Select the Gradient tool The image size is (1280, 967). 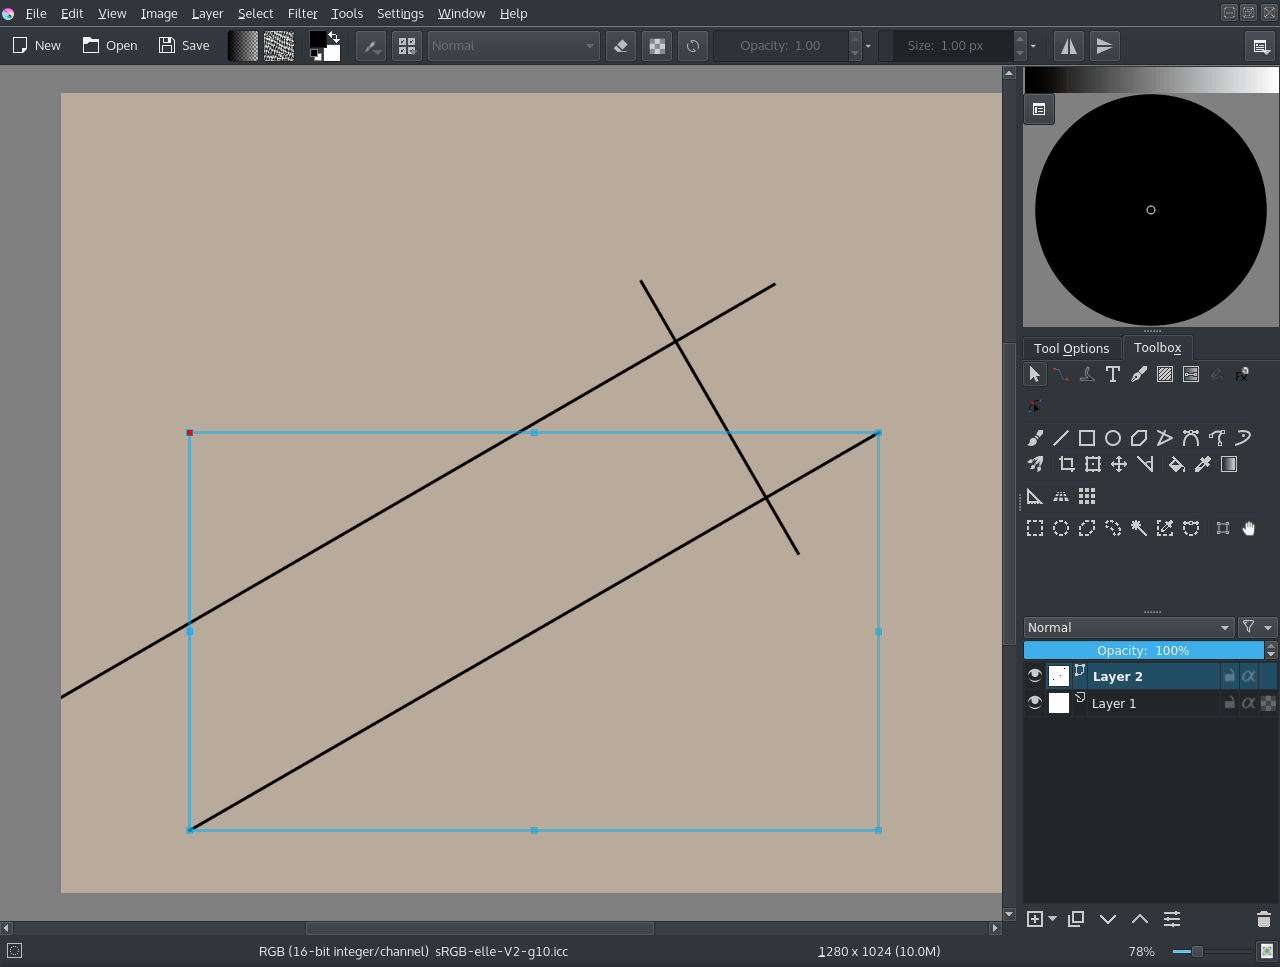coord(1229,463)
